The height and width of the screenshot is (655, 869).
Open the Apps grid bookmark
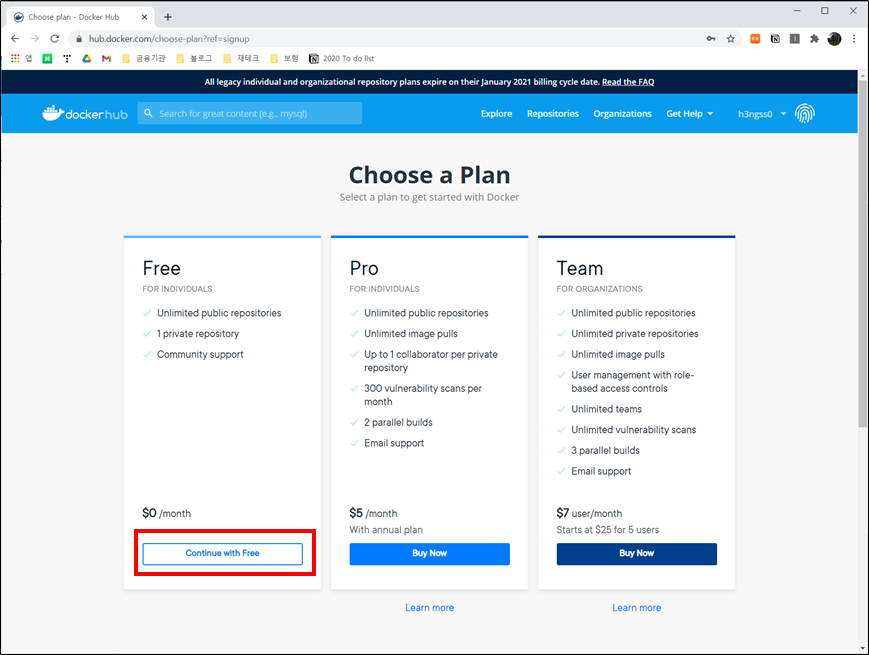[21, 58]
